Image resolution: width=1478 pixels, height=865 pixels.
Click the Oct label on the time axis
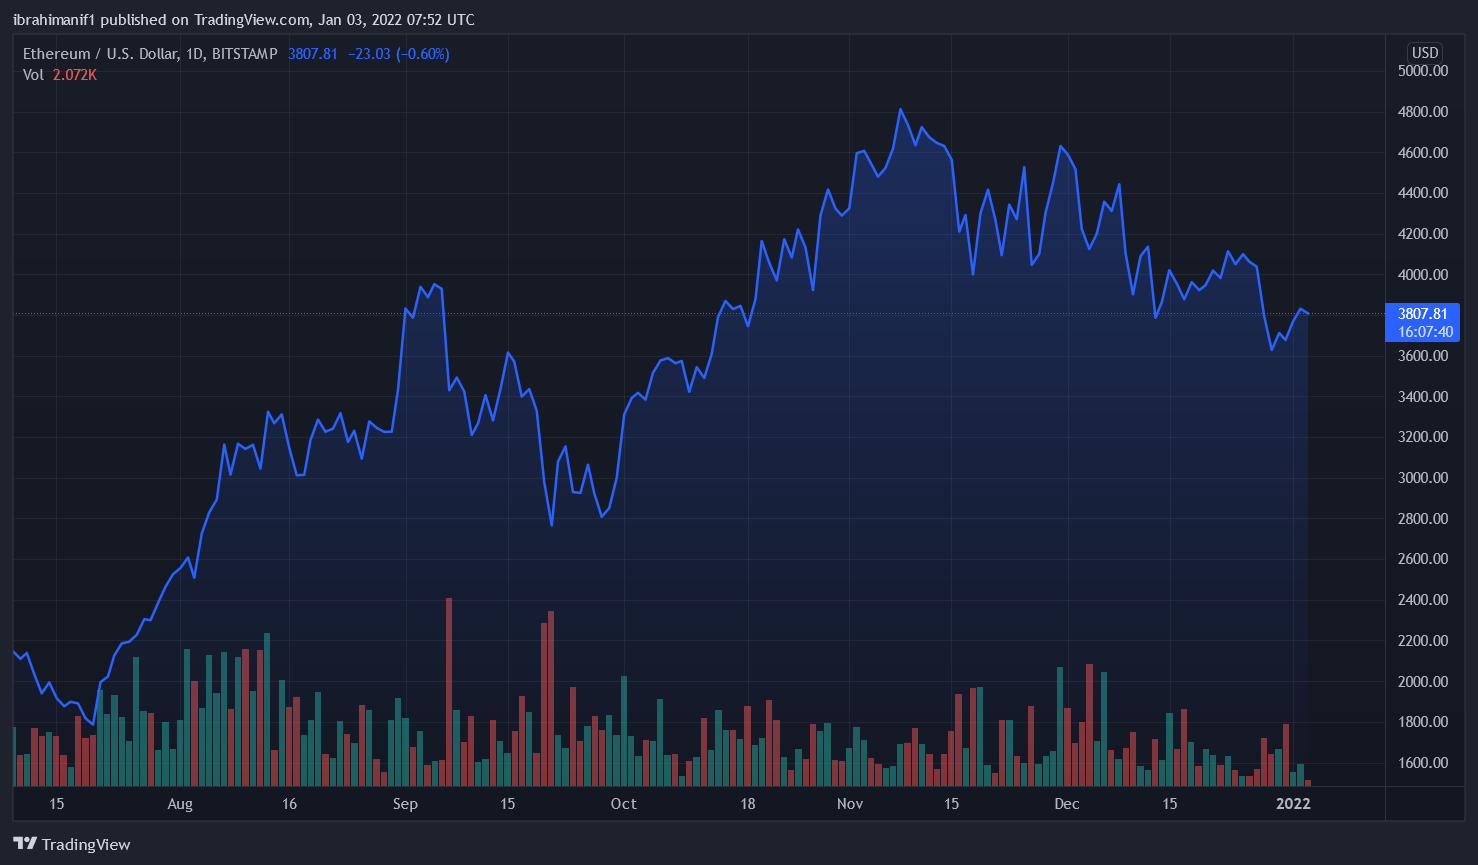tap(624, 804)
